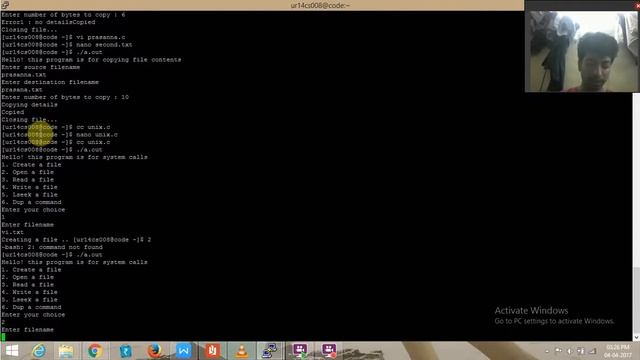Open the blue W app in taskbar
Image resolution: width=640 pixels, height=360 pixels.
183,351
